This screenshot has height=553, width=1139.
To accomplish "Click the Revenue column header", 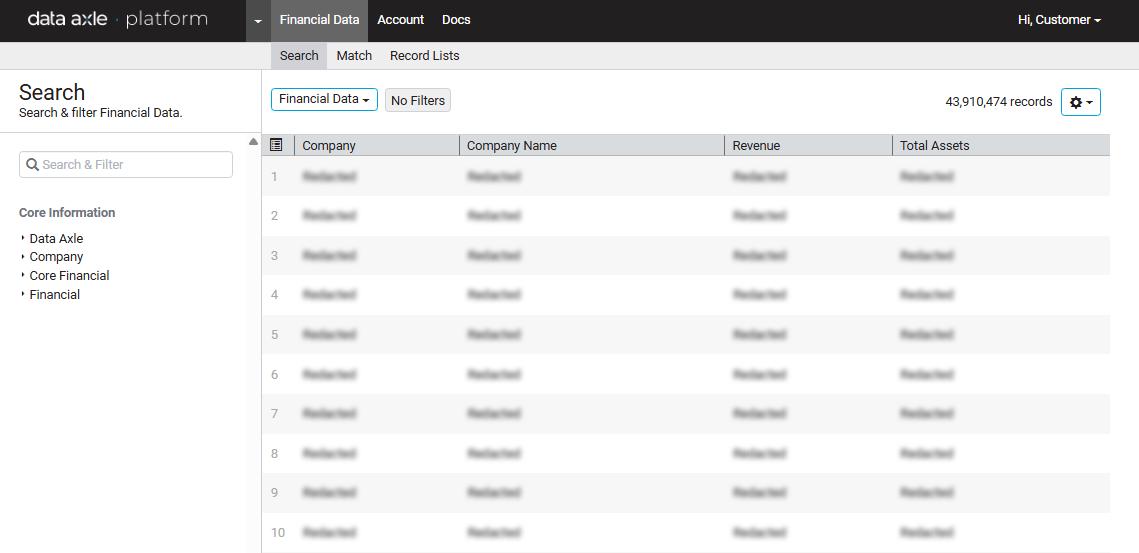I will [756, 146].
